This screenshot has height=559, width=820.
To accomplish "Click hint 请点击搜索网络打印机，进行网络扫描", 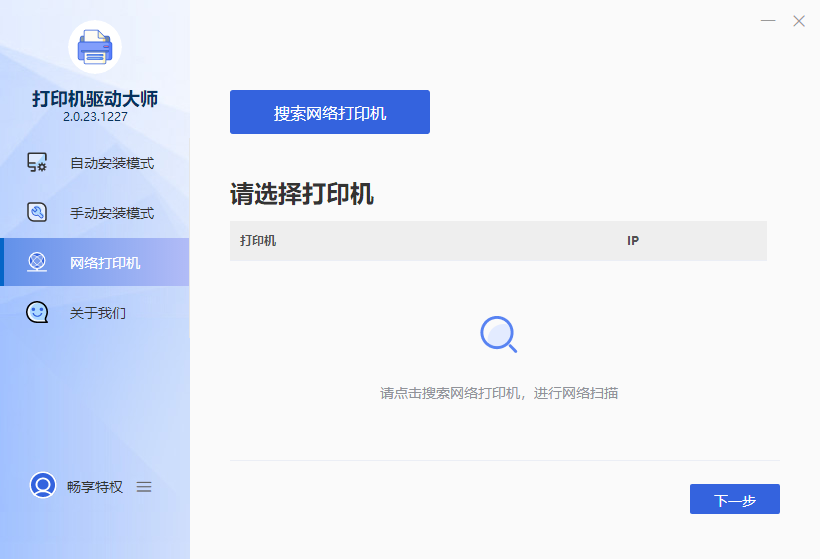I will pos(499,393).
